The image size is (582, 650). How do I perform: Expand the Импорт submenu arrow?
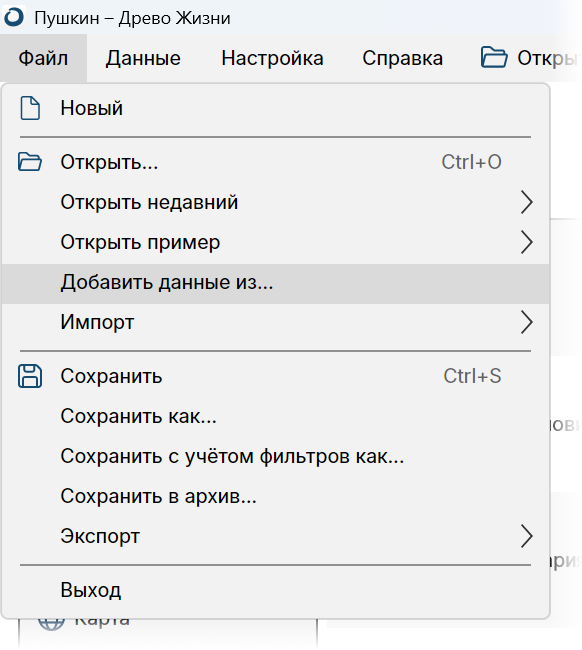[526, 322]
